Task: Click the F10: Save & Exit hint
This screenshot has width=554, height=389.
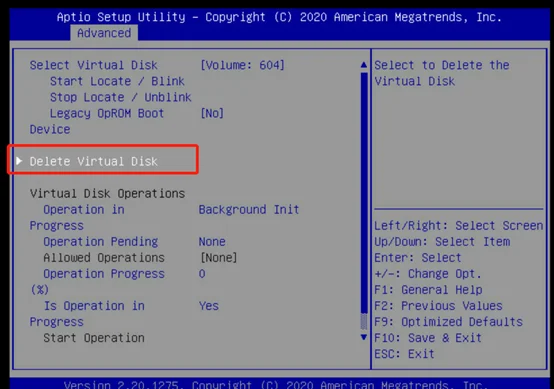Action: coord(428,338)
